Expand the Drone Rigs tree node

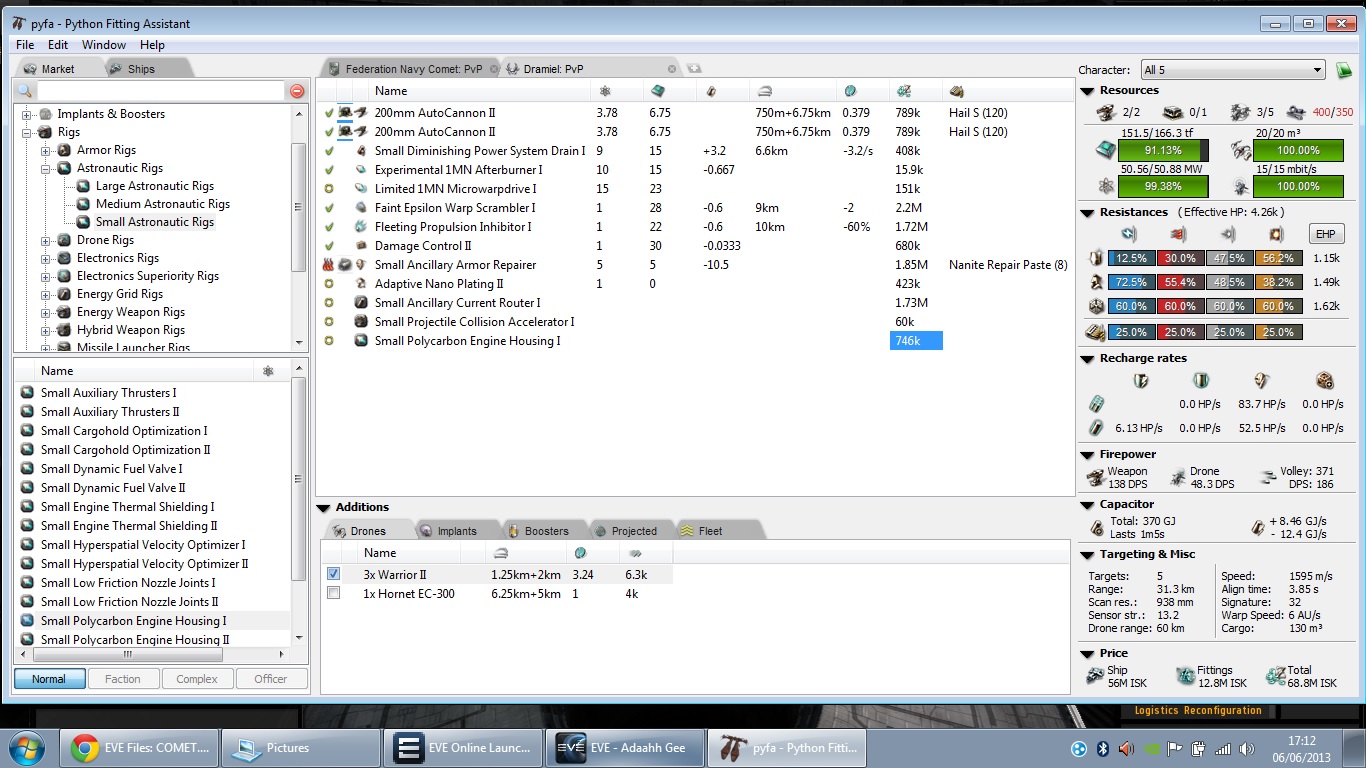tap(46, 240)
